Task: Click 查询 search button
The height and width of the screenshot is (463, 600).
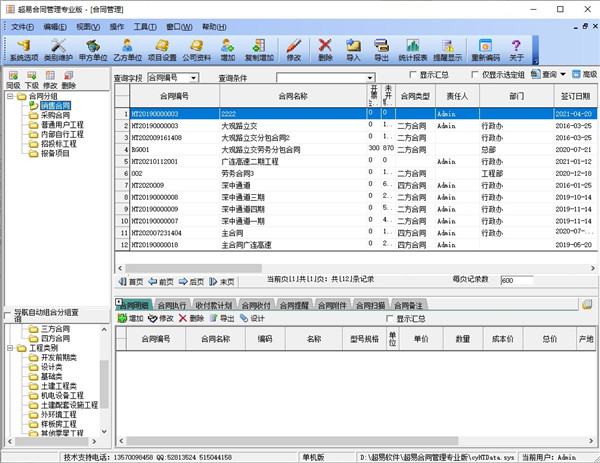Action: (545, 74)
